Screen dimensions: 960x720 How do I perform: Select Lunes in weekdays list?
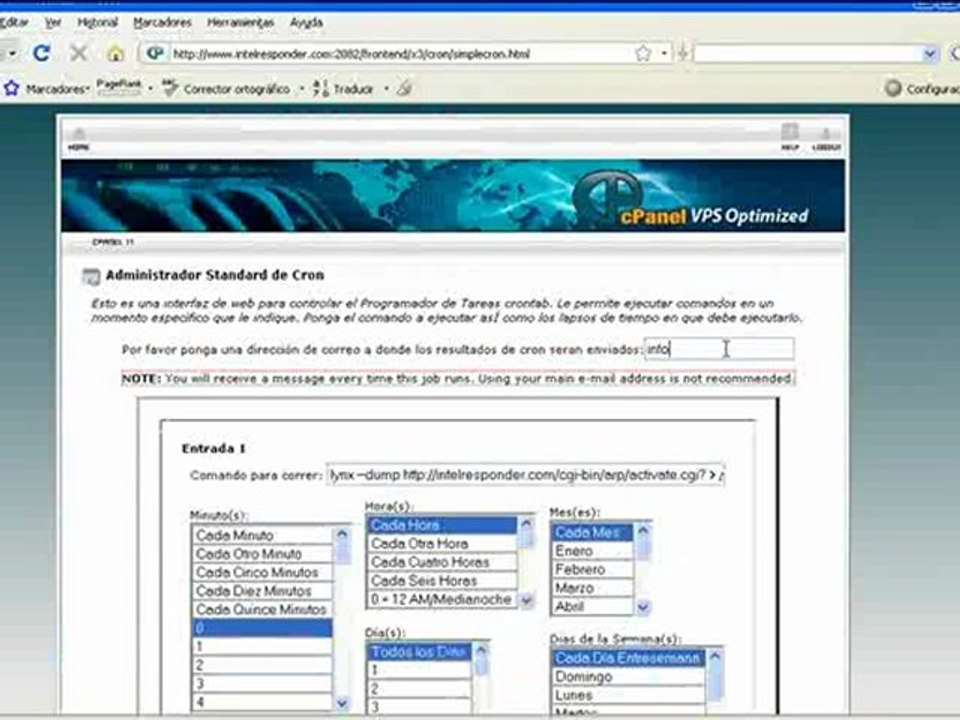628,696
